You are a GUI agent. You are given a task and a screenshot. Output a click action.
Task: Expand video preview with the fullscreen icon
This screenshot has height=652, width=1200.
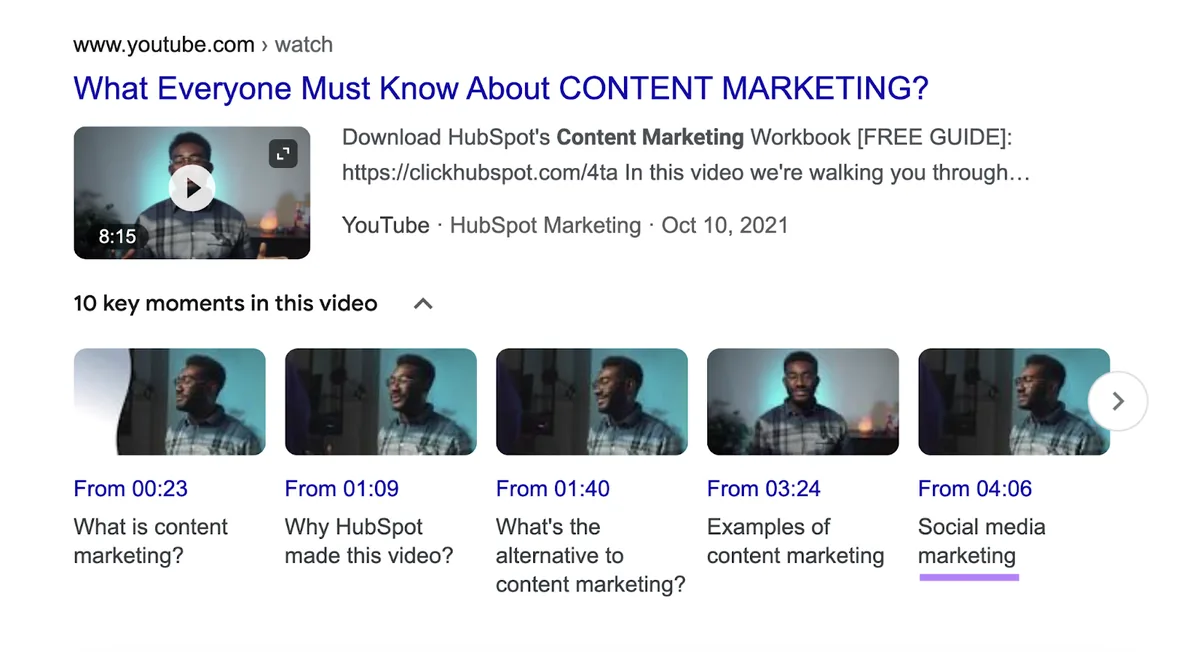pyautogui.click(x=283, y=153)
